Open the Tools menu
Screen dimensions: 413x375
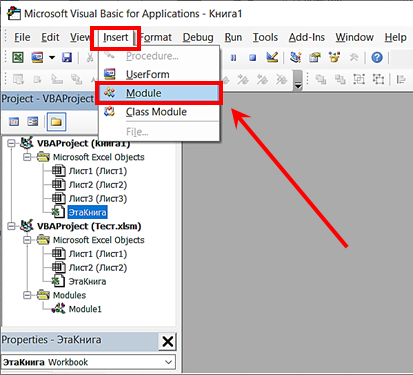[265, 37]
